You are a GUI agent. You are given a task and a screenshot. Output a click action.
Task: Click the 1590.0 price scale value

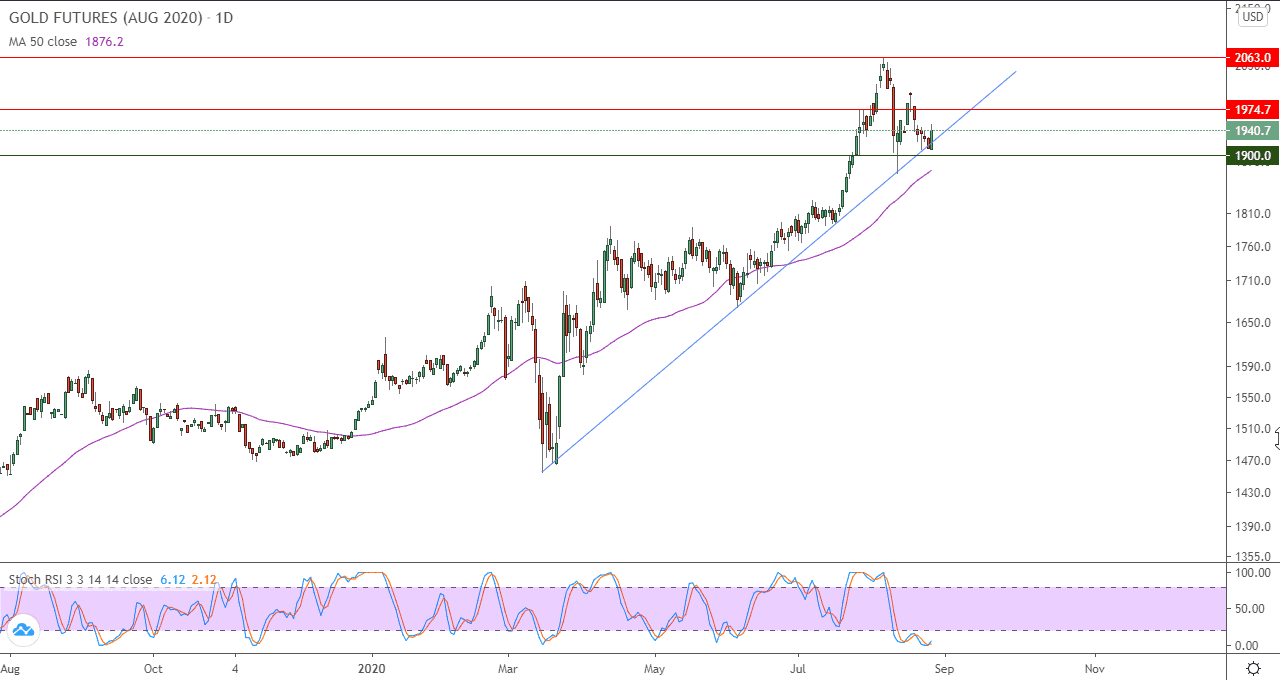[x=1253, y=367]
